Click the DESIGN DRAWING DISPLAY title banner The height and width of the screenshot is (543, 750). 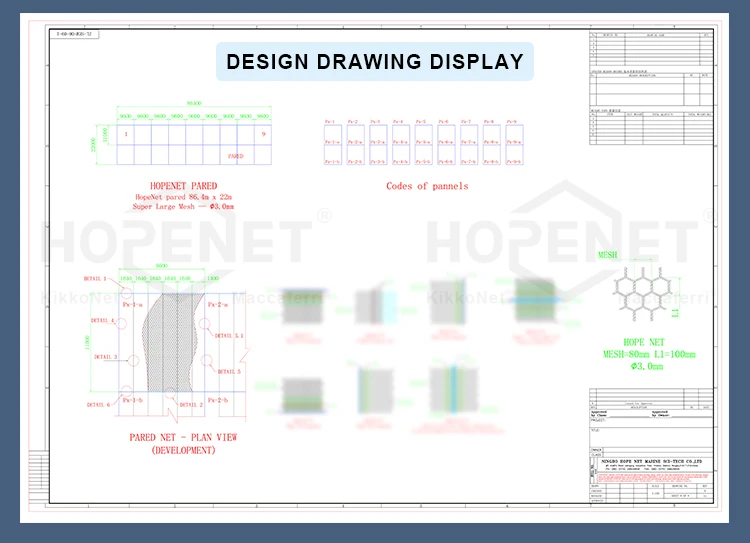[375, 62]
